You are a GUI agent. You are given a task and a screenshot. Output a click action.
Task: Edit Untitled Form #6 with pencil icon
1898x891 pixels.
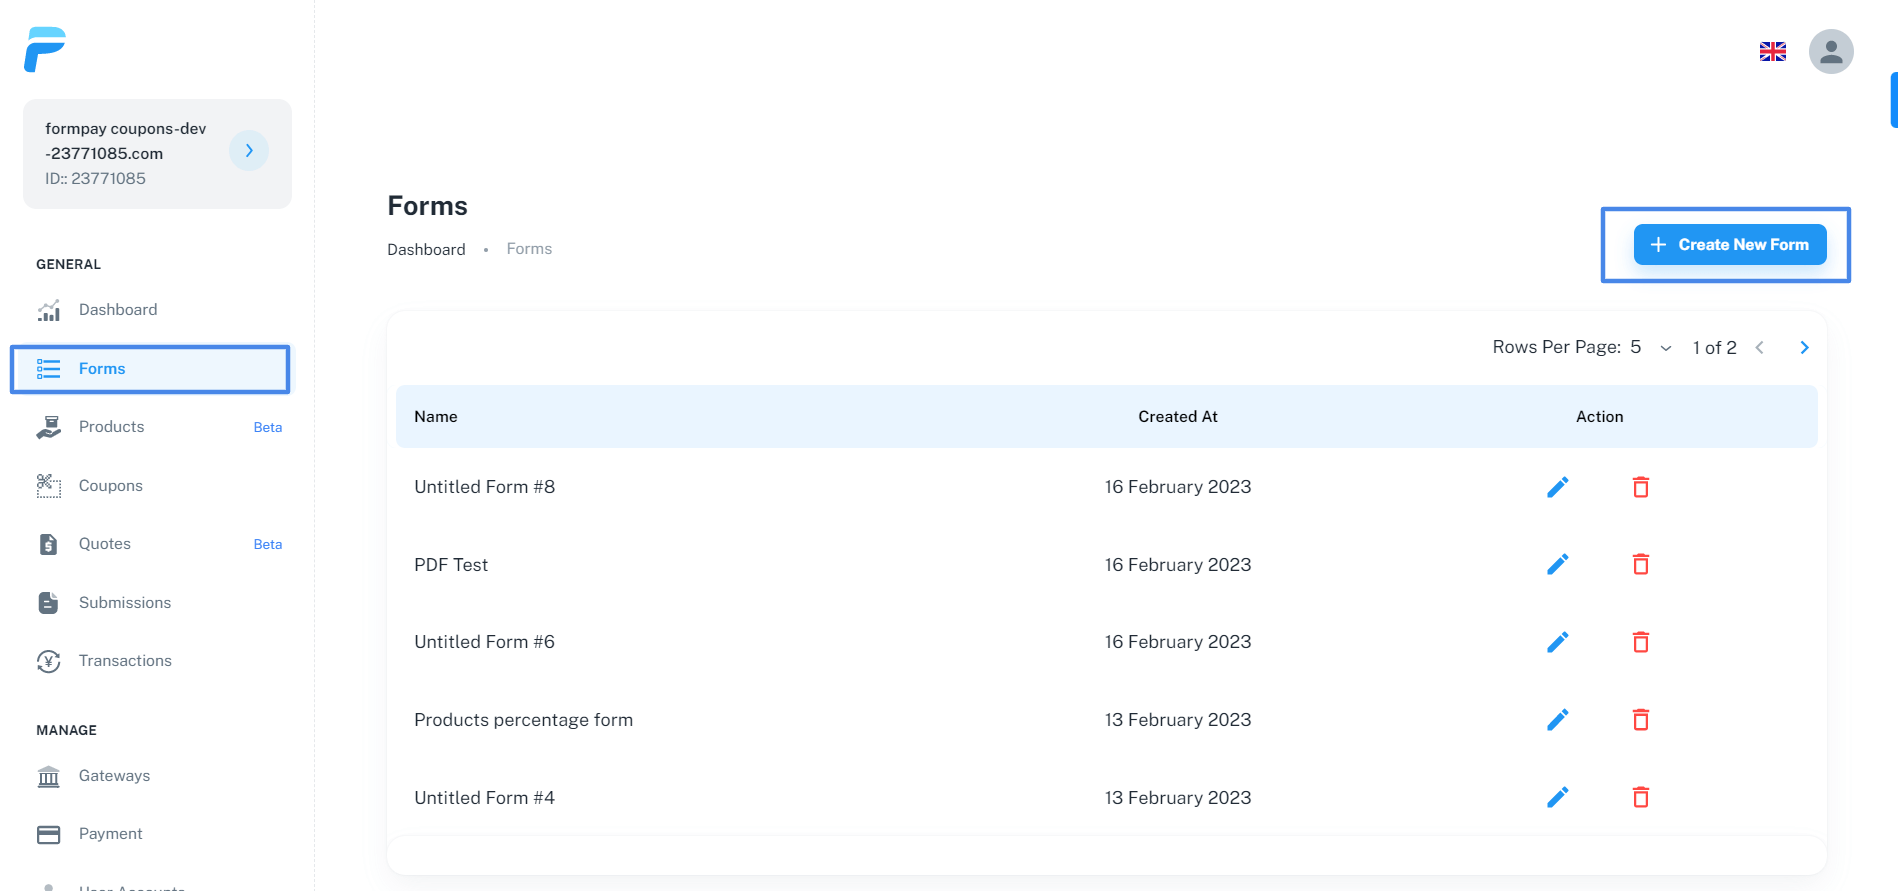coord(1557,642)
